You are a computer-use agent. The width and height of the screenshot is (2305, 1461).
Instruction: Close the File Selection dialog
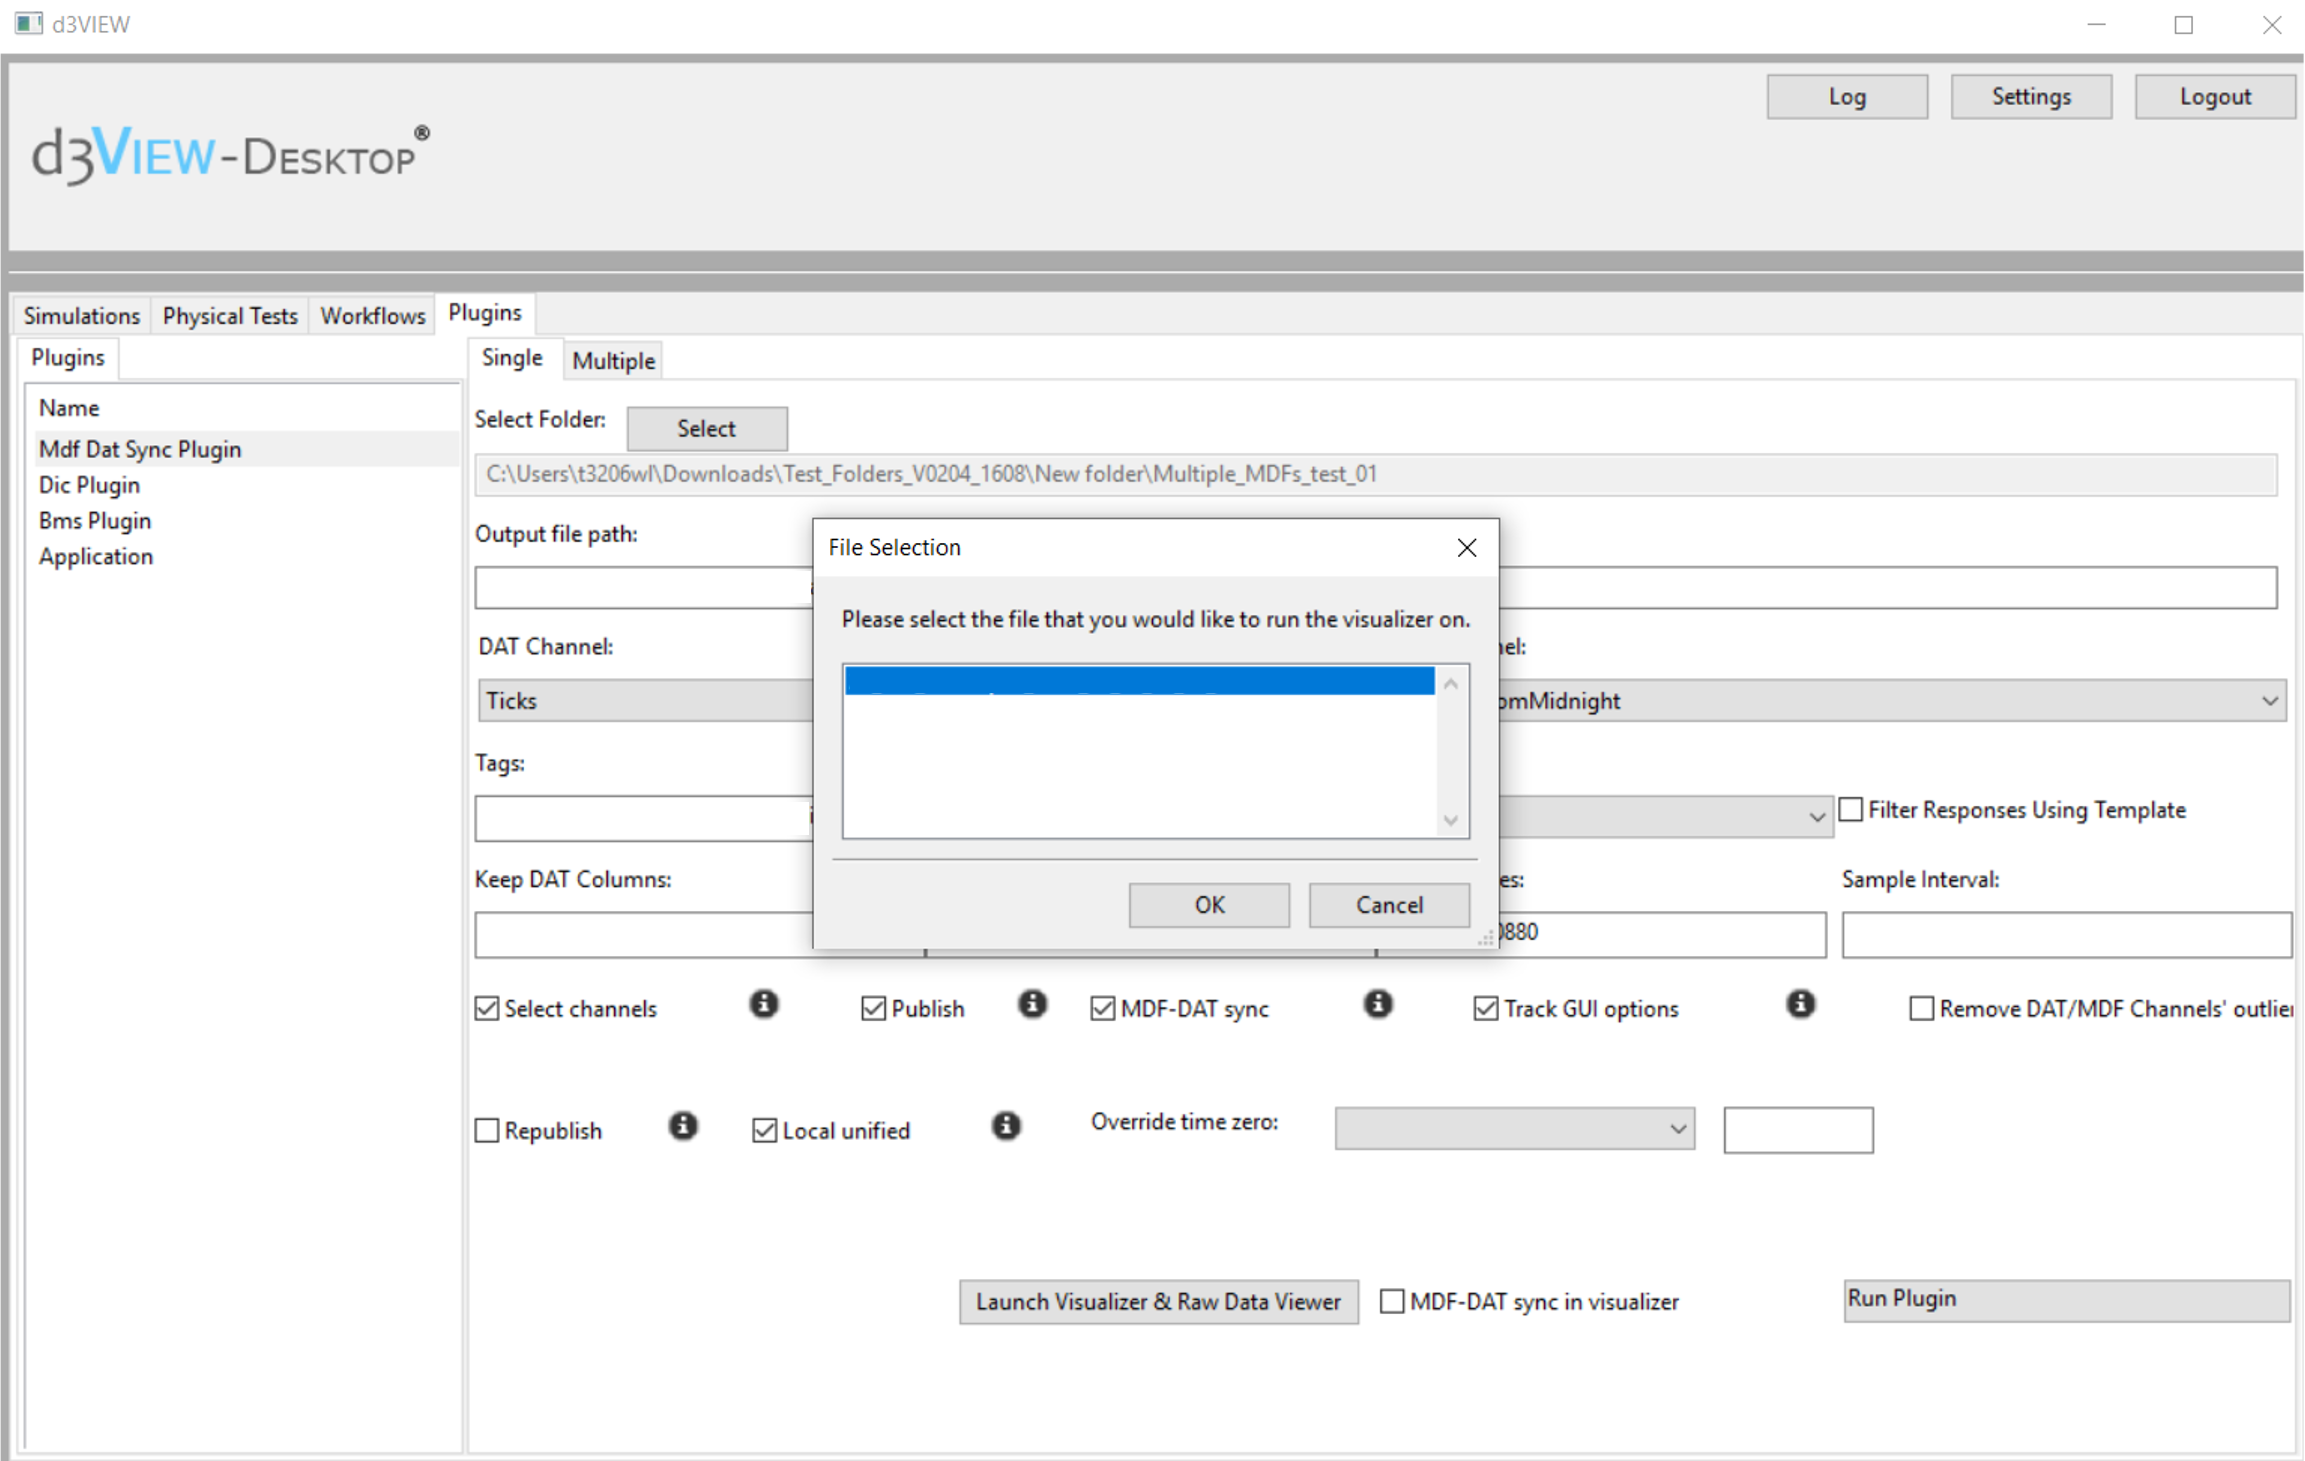tap(1466, 548)
